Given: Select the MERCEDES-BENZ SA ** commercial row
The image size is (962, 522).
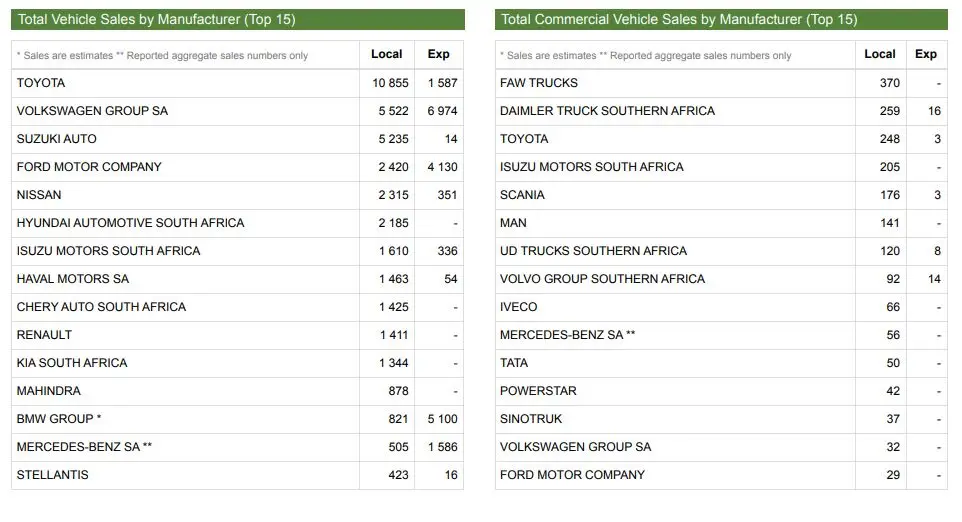Looking at the screenshot, I should coord(721,335).
